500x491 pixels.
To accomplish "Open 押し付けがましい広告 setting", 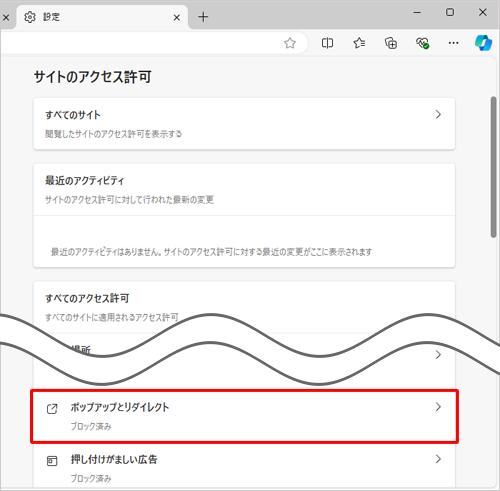I will [244, 468].
